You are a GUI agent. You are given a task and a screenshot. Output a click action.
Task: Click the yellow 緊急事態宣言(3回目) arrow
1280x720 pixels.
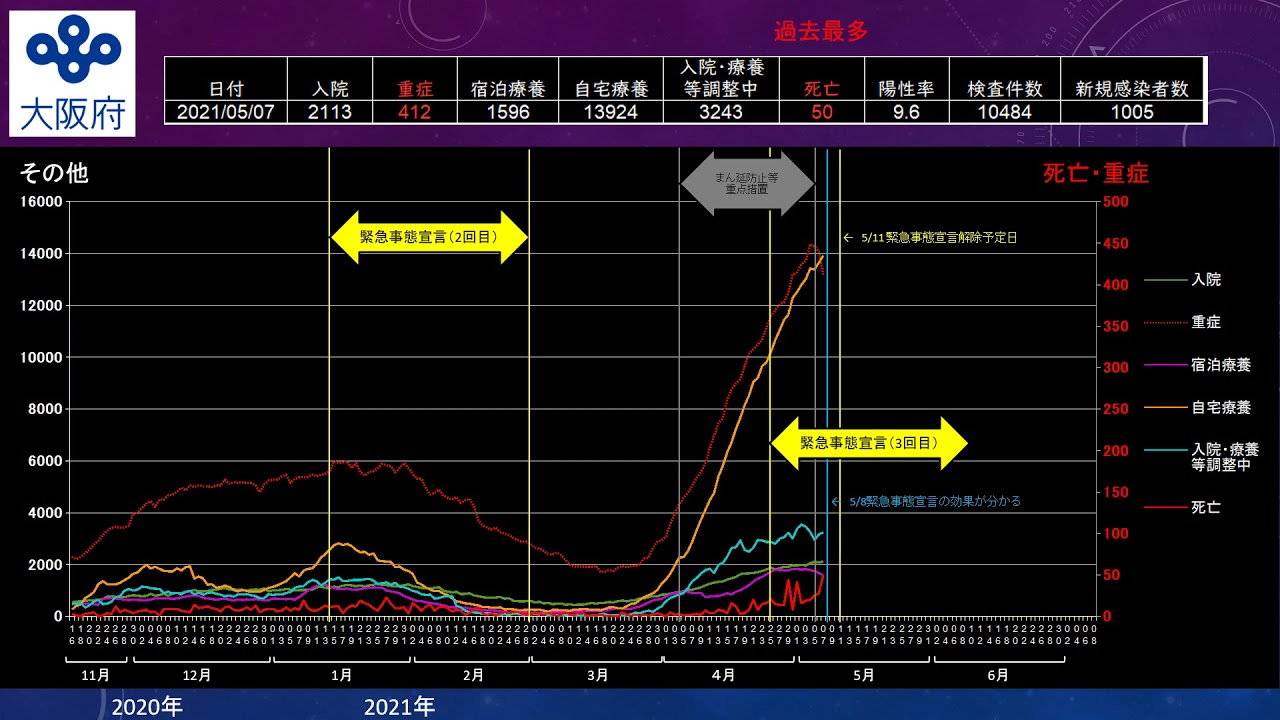[868, 443]
